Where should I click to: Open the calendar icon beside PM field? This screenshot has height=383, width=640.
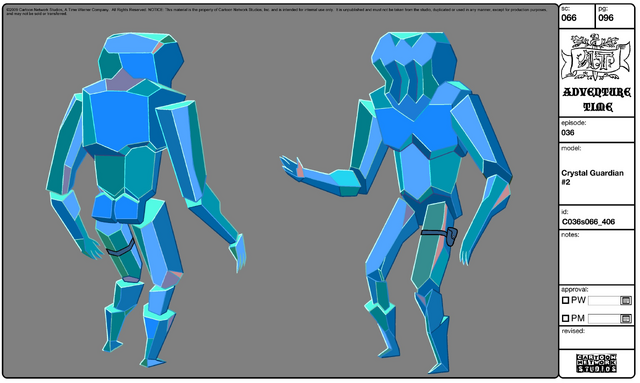click(x=626, y=318)
